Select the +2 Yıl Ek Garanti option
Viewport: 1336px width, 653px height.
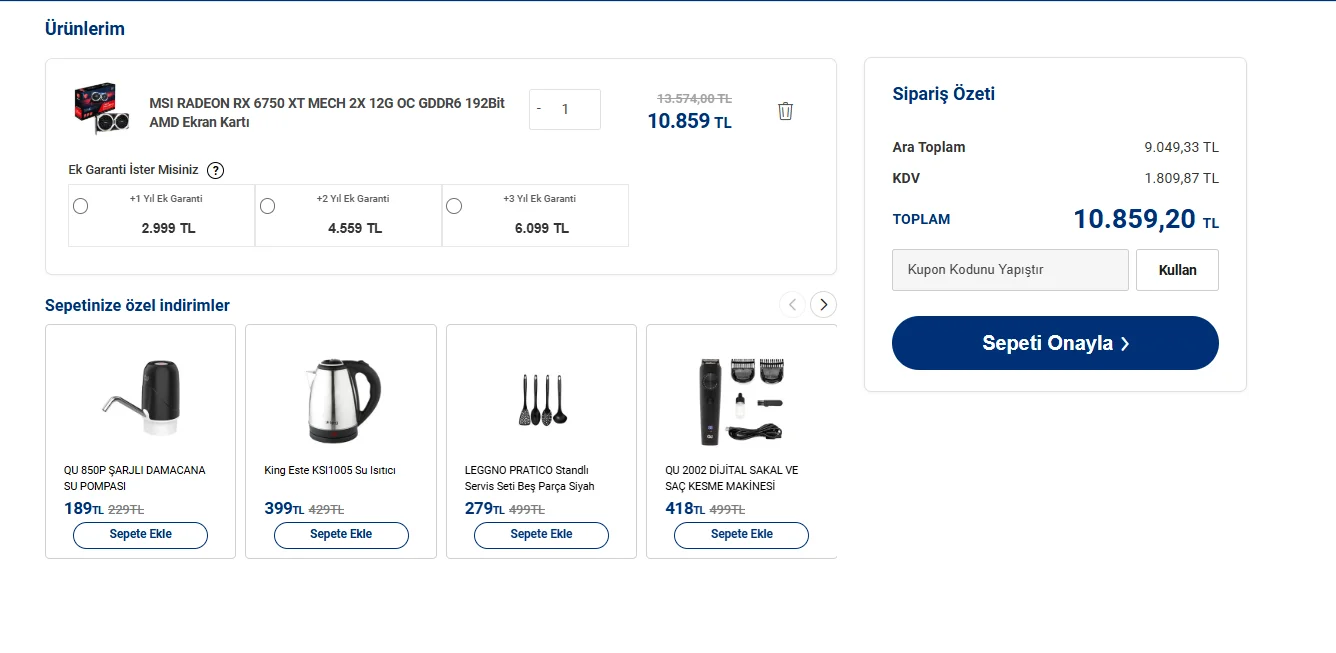[267, 206]
